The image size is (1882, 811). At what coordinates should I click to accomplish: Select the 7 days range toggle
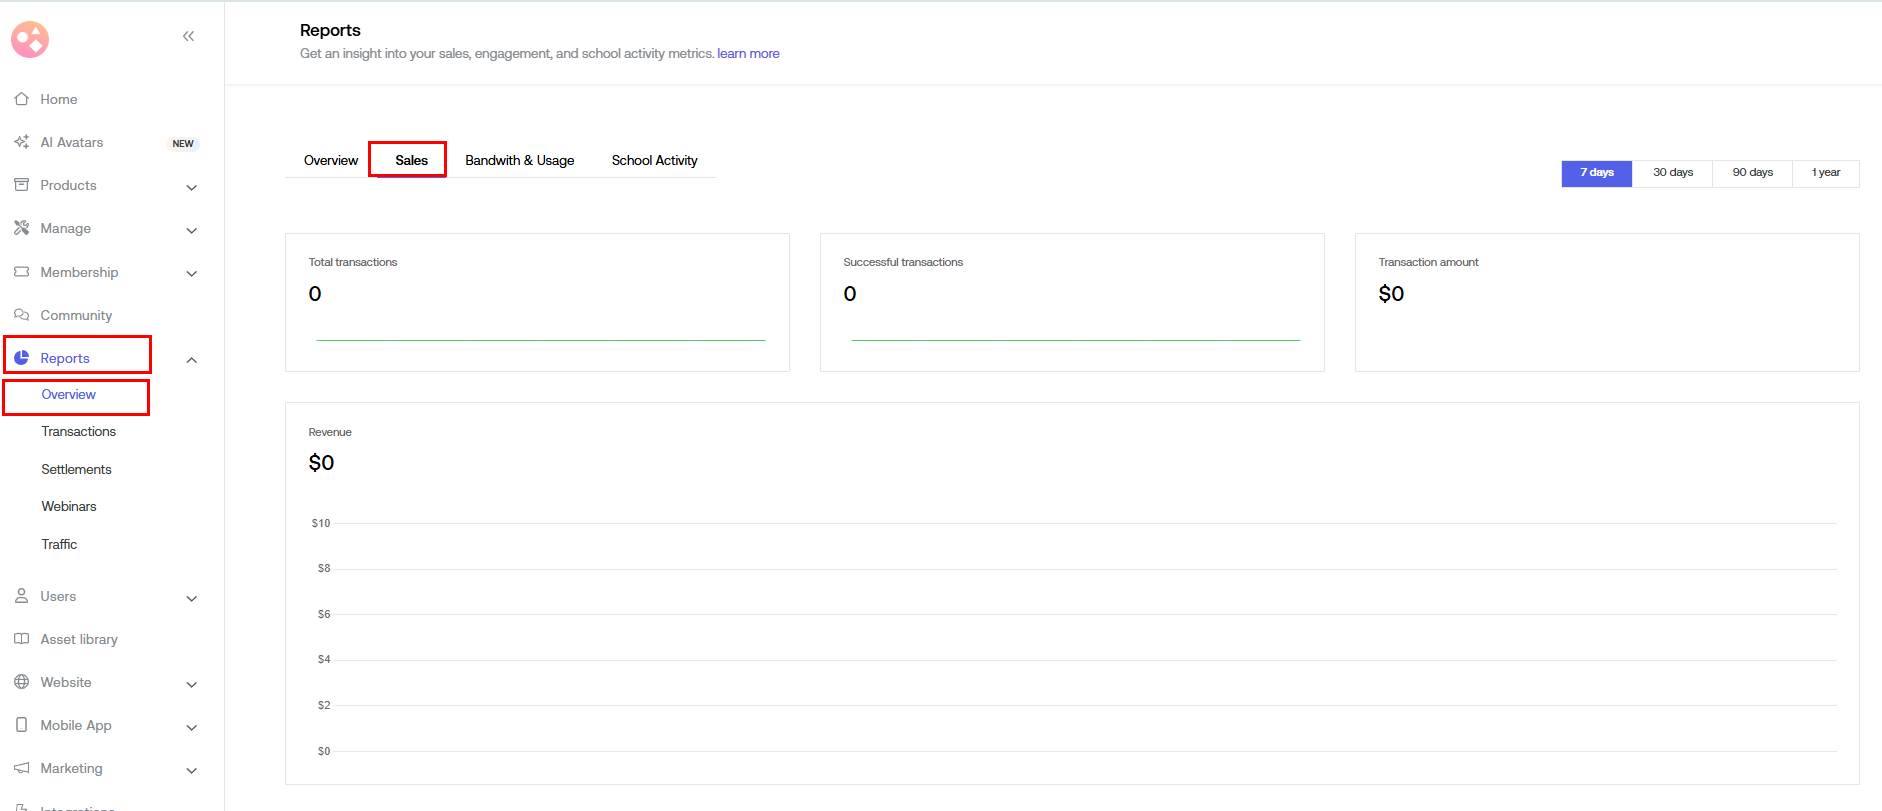pyautogui.click(x=1596, y=173)
